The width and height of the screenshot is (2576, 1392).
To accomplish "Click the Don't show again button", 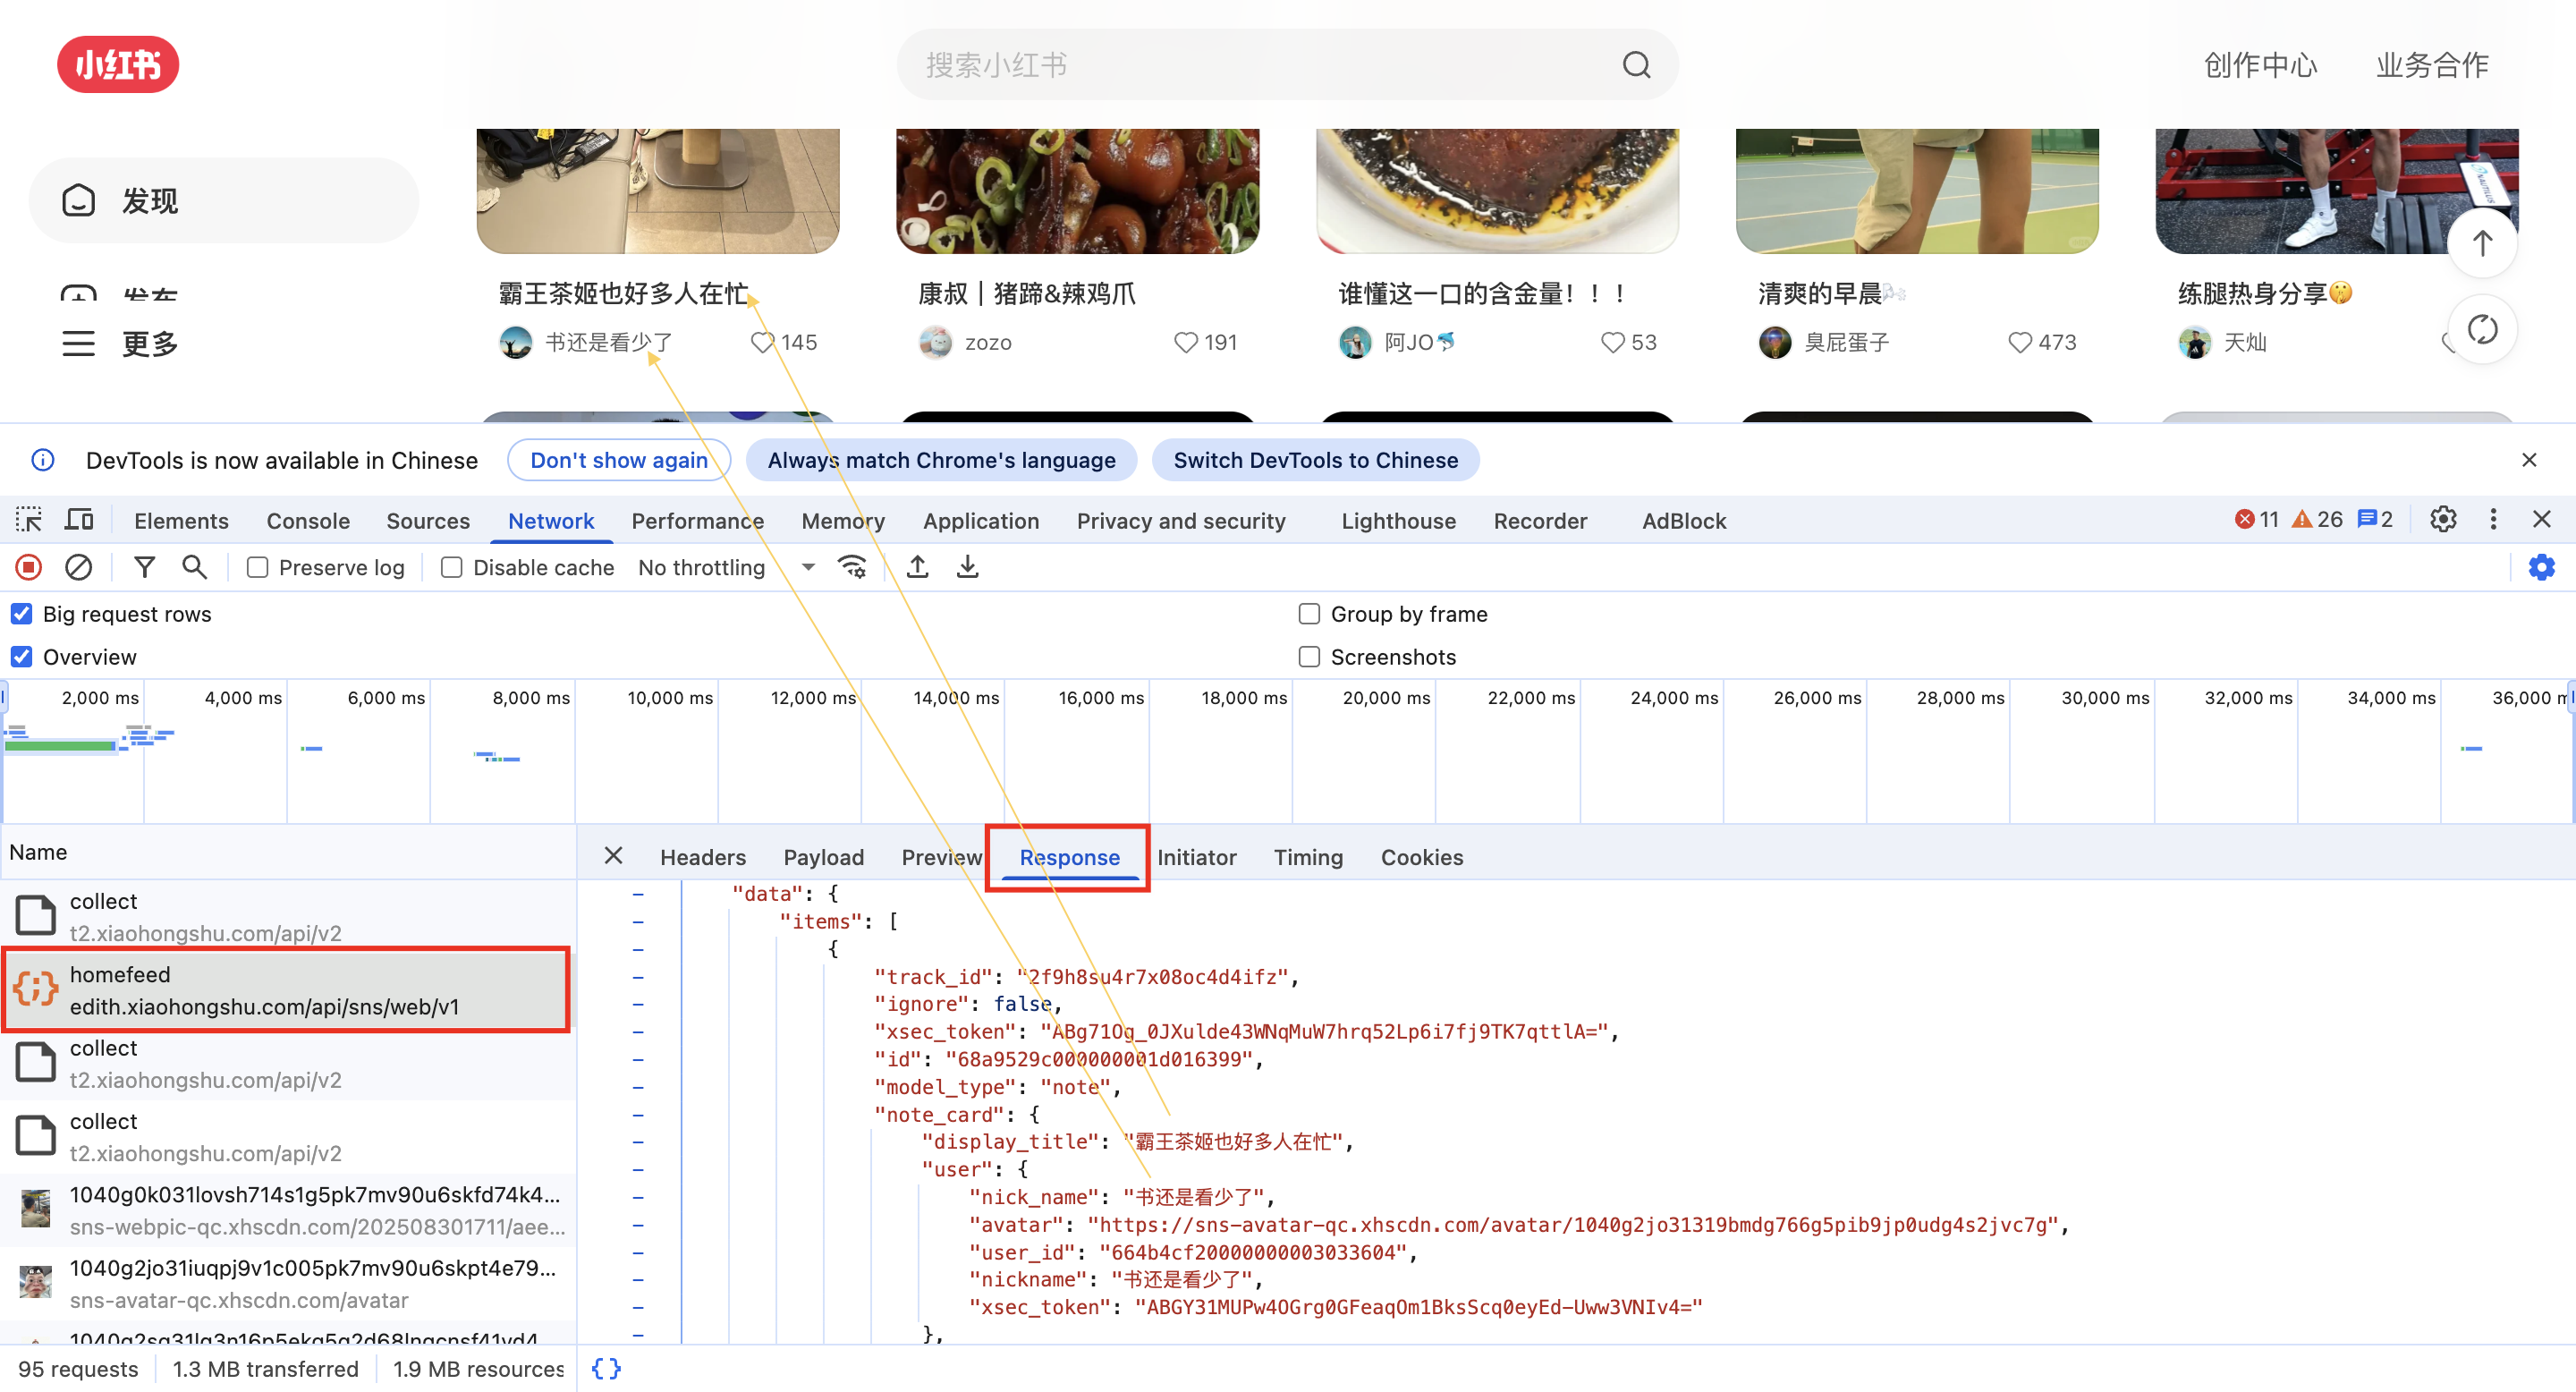I will click(x=618, y=460).
